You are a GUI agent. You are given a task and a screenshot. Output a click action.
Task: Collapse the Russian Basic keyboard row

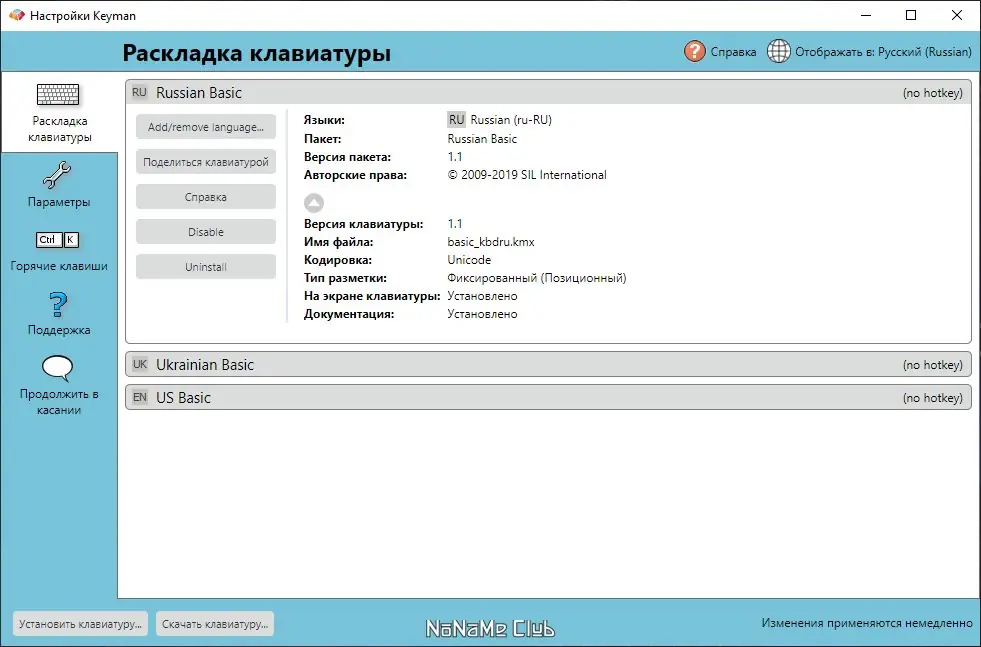coord(548,93)
